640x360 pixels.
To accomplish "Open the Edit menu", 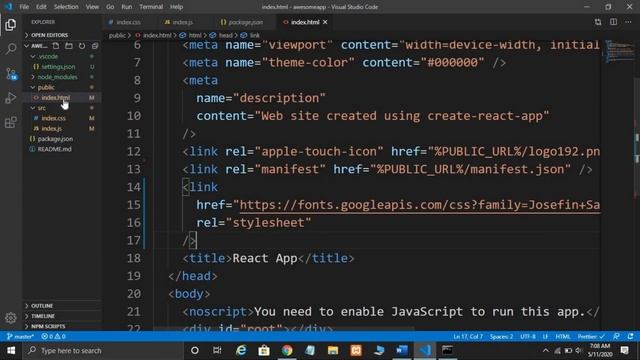I will pos(41,7).
